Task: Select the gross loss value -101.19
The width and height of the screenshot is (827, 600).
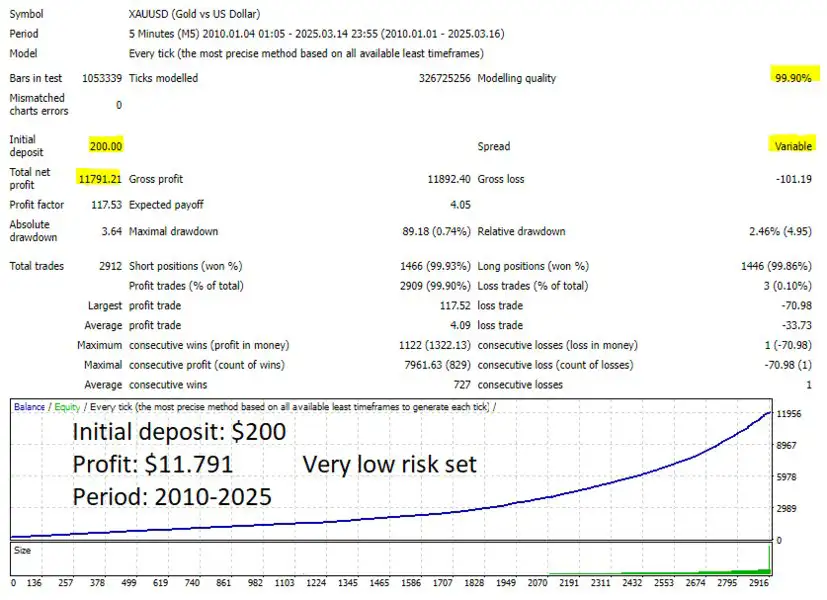Action: (793, 179)
